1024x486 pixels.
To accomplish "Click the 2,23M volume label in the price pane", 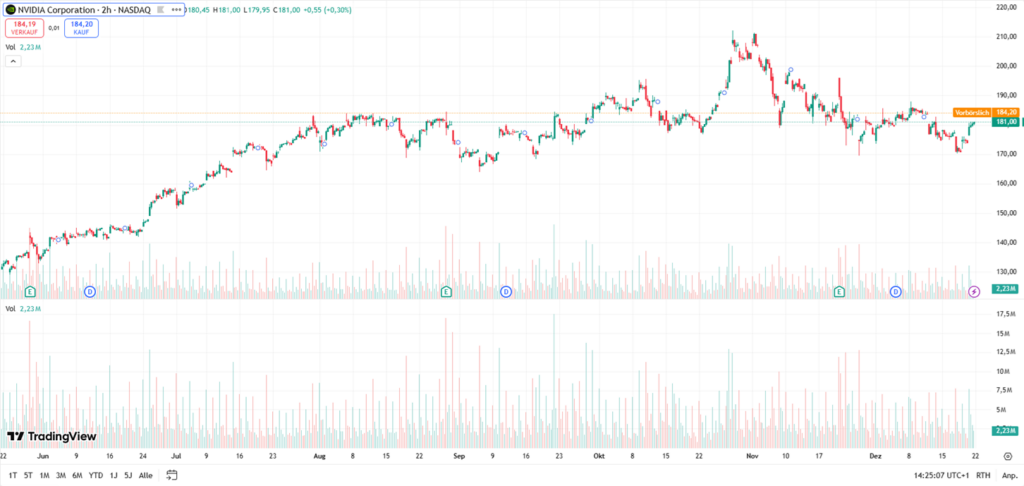I will pos(1006,289).
